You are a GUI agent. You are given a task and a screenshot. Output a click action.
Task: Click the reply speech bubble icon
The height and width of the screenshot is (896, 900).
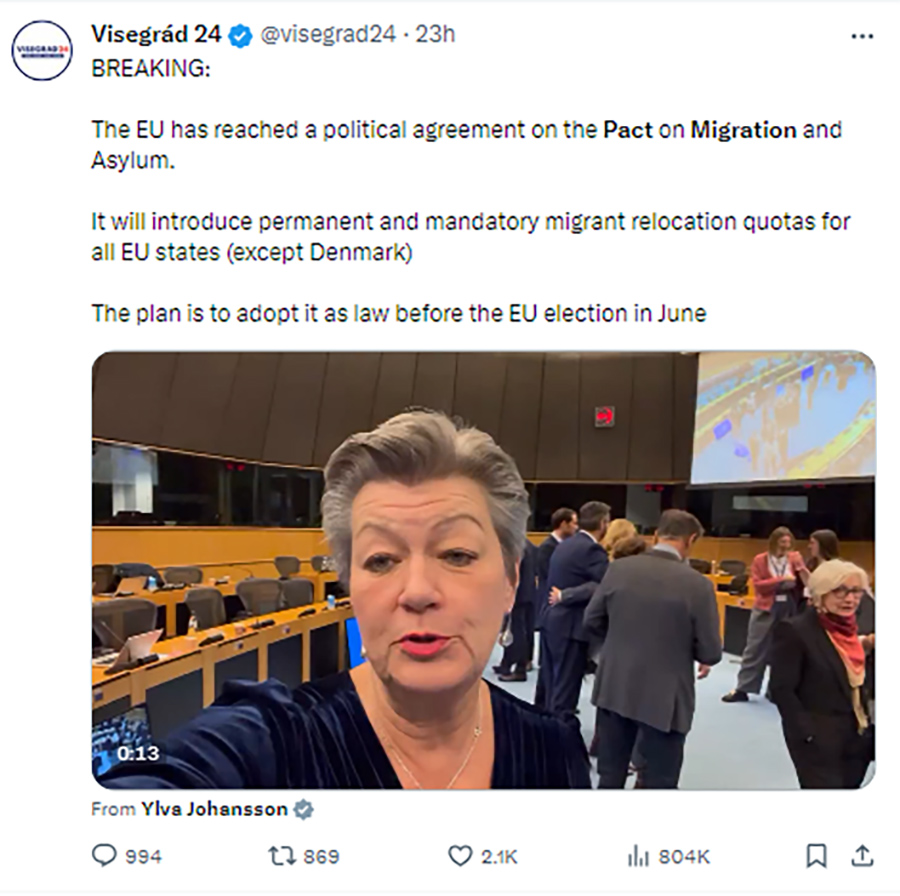pyautogui.click(x=105, y=856)
